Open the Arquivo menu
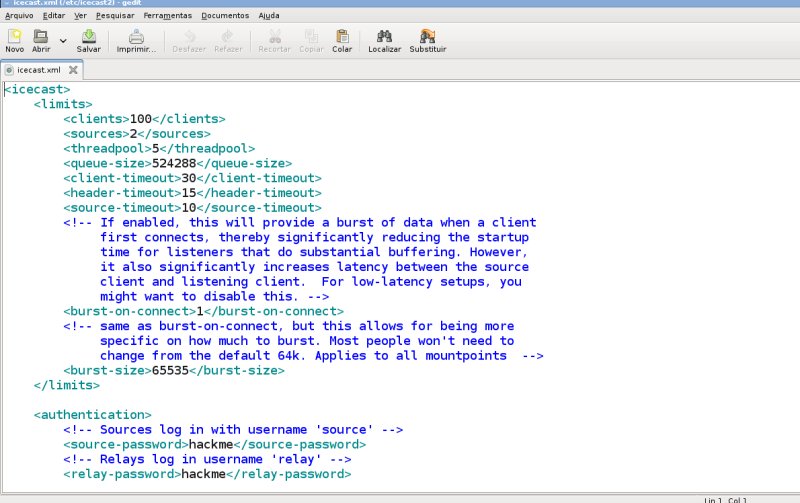This screenshot has height=503, width=800. [x=19, y=16]
